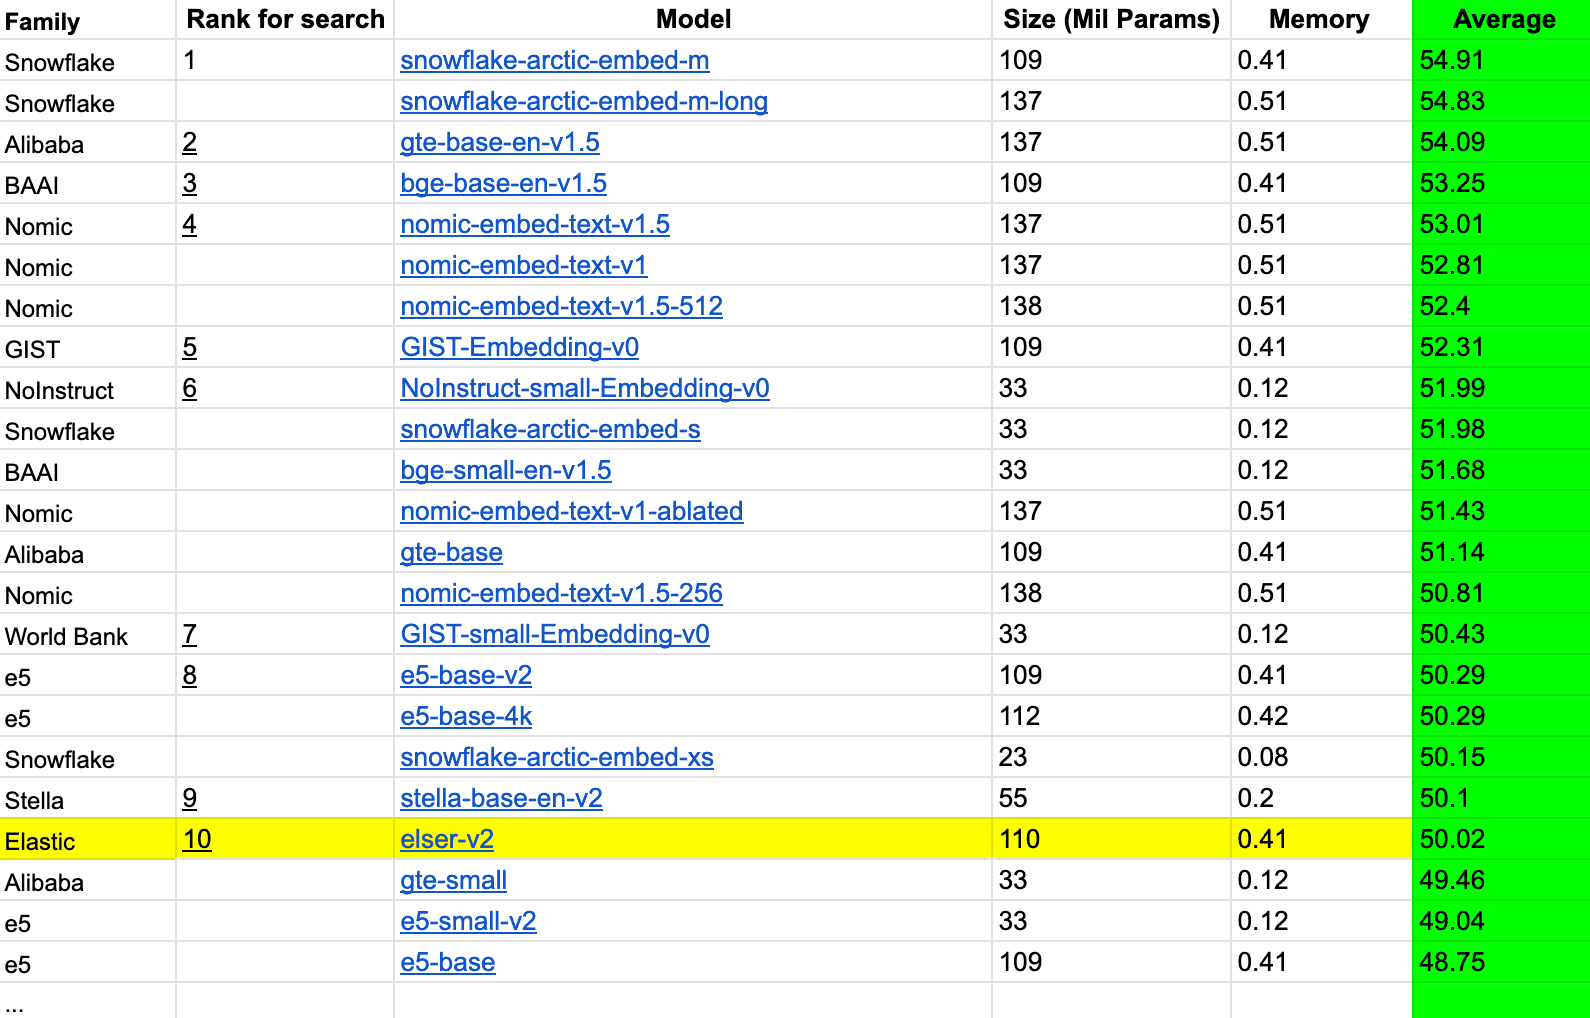Open nomic-embed-text-v1.5-512 link

coord(562,307)
